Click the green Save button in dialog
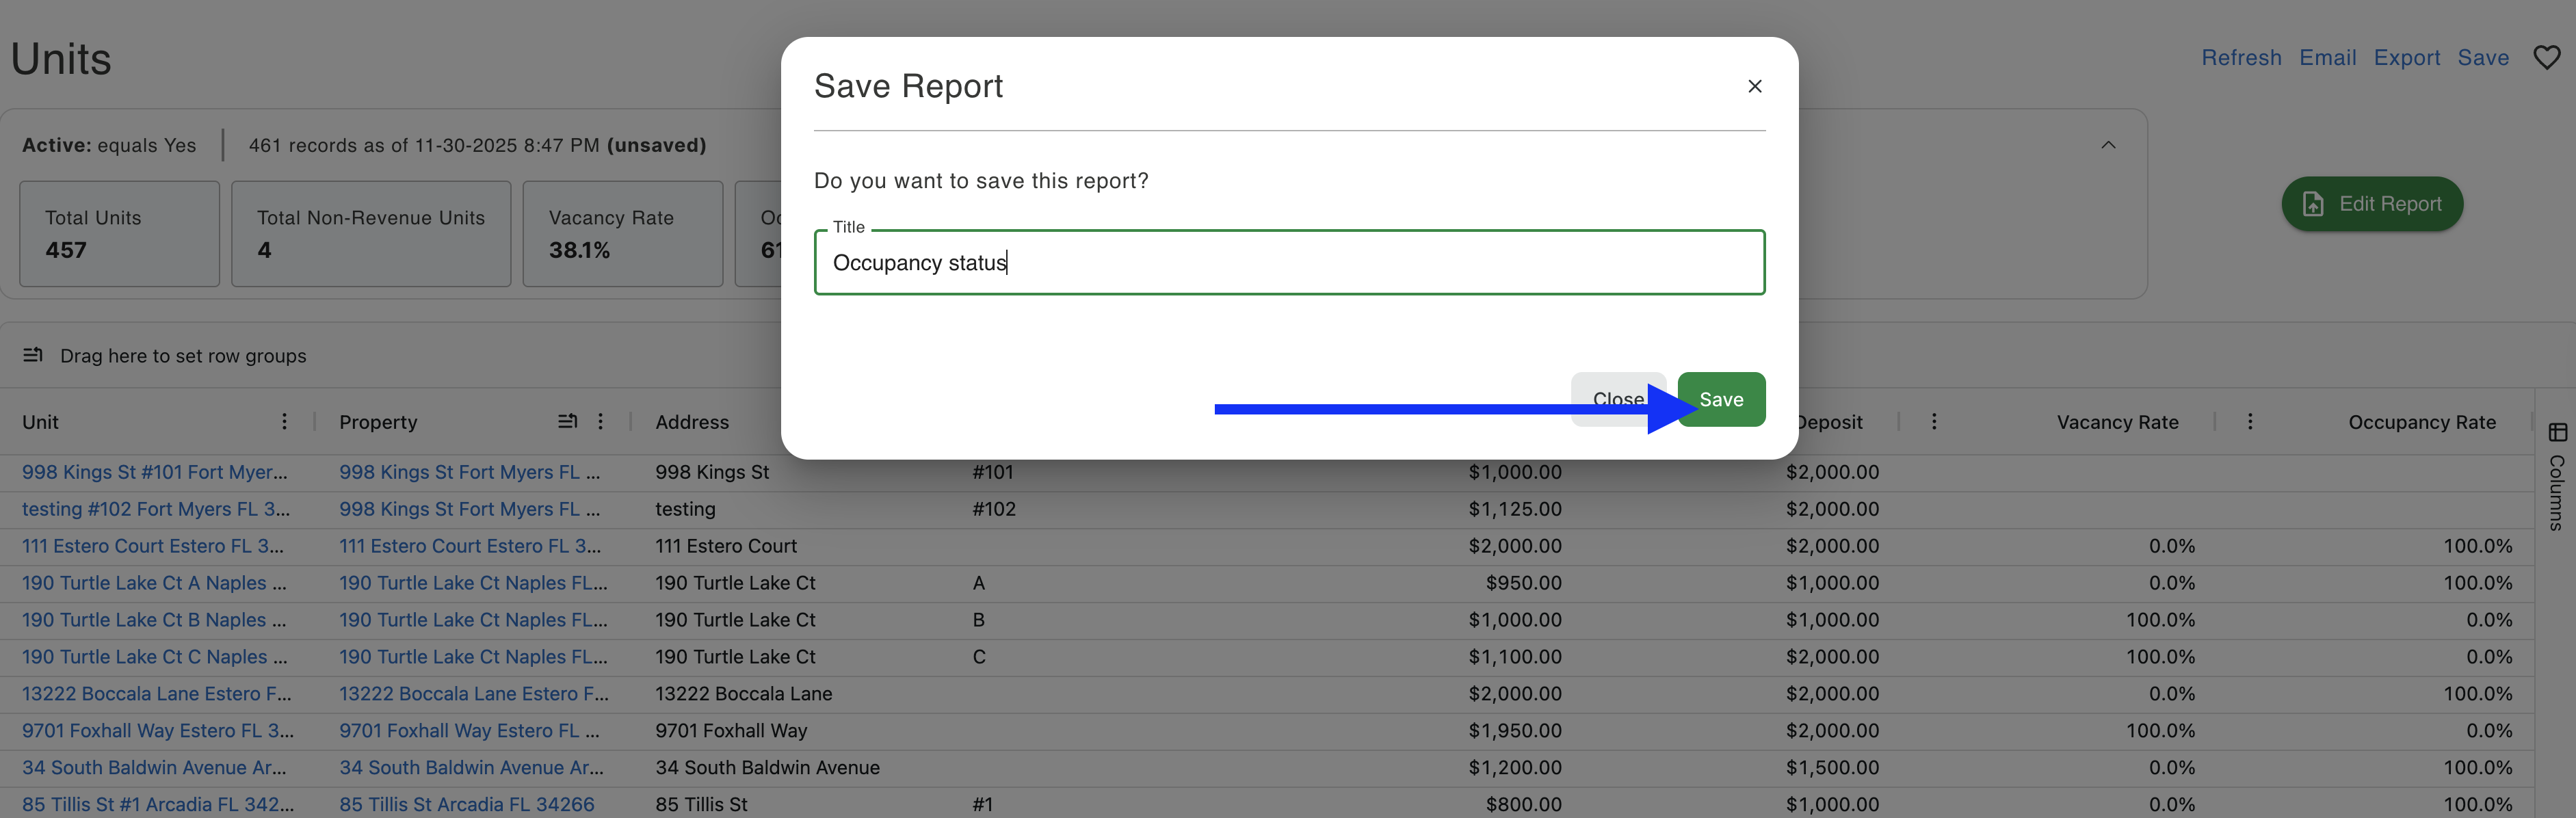 coord(1721,399)
